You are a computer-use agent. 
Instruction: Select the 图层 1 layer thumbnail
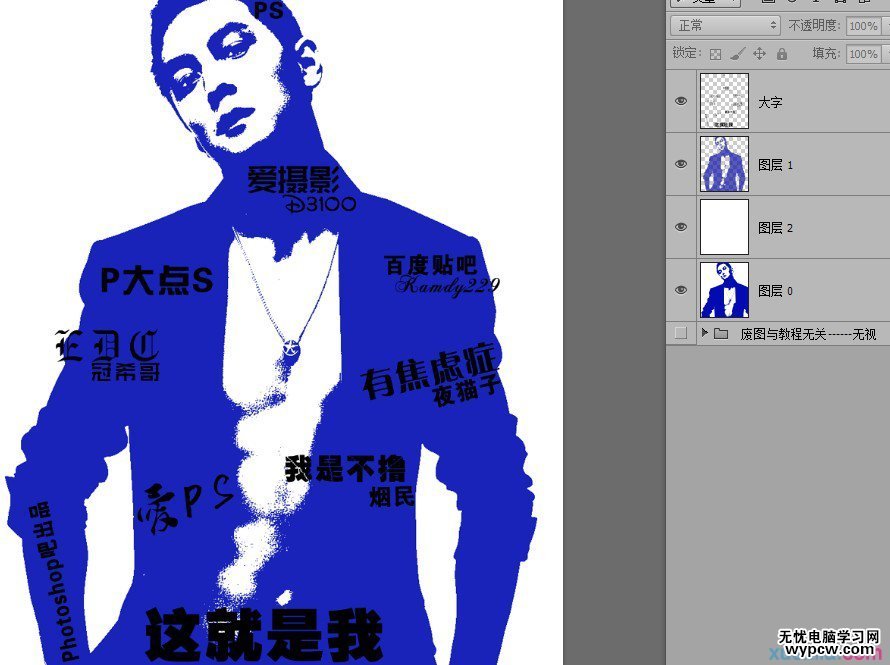click(x=724, y=164)
